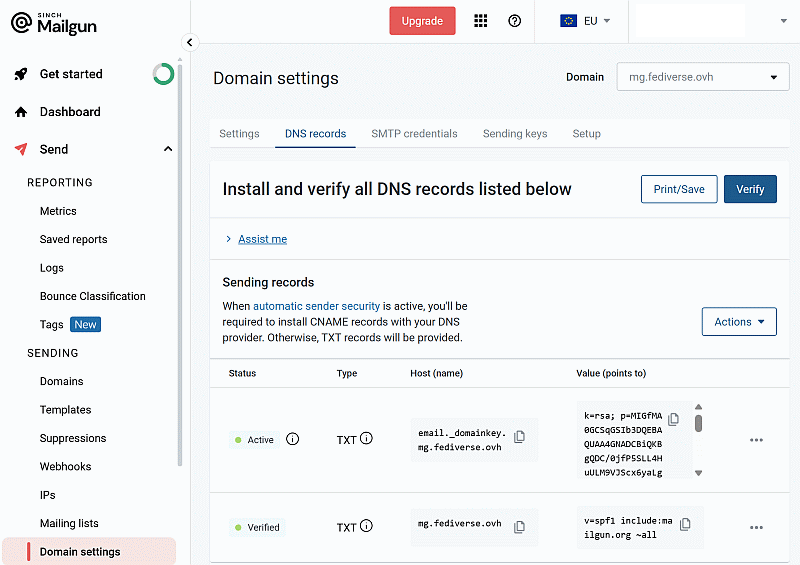
Task: Click the Upgrade button
Action: pyautogui.click(x=422, y=21)
